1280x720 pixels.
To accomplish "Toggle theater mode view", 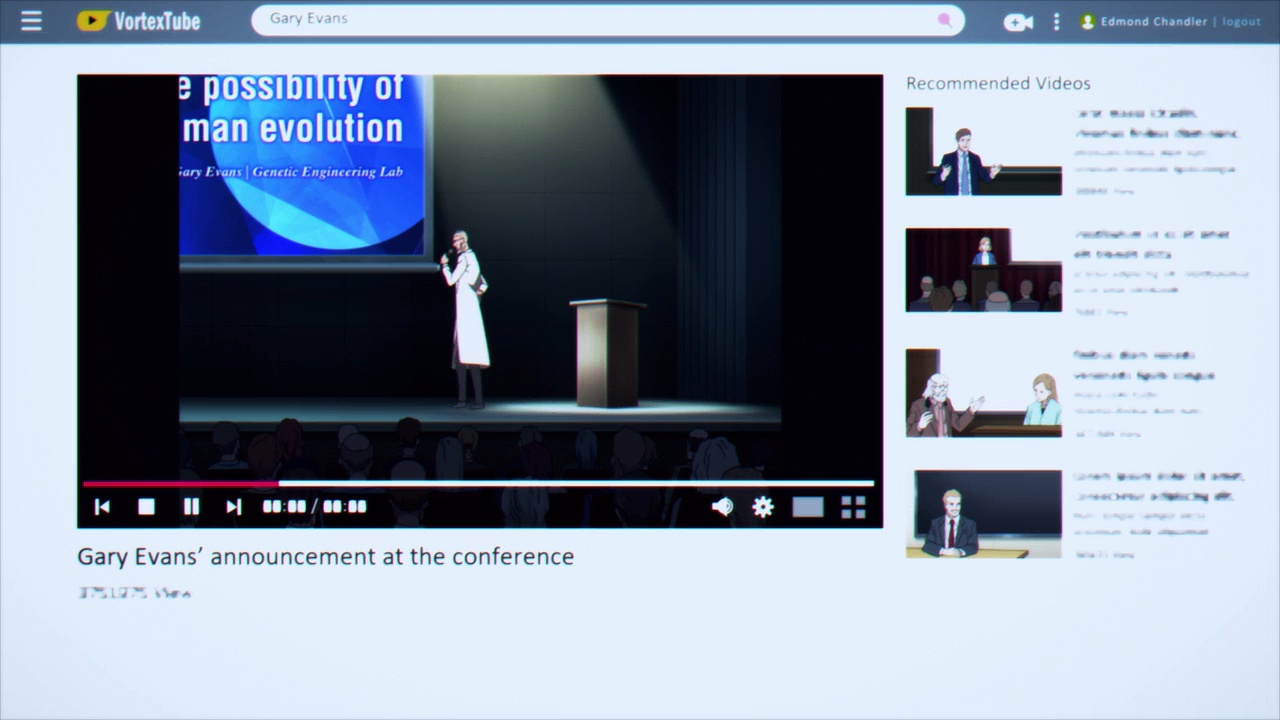I will tap(808, 507).
